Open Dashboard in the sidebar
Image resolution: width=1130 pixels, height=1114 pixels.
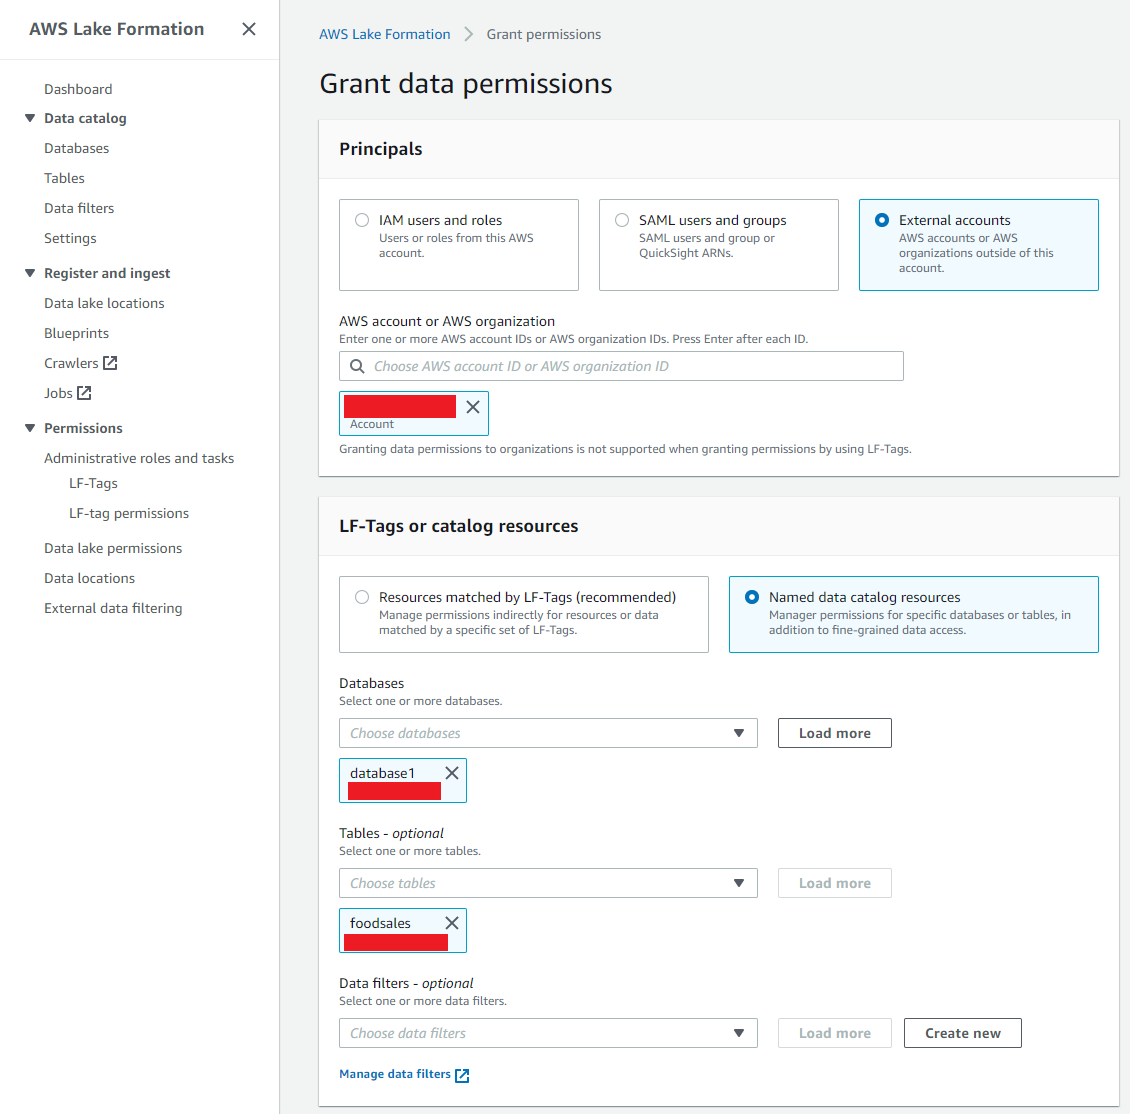(x=78, y=89)
